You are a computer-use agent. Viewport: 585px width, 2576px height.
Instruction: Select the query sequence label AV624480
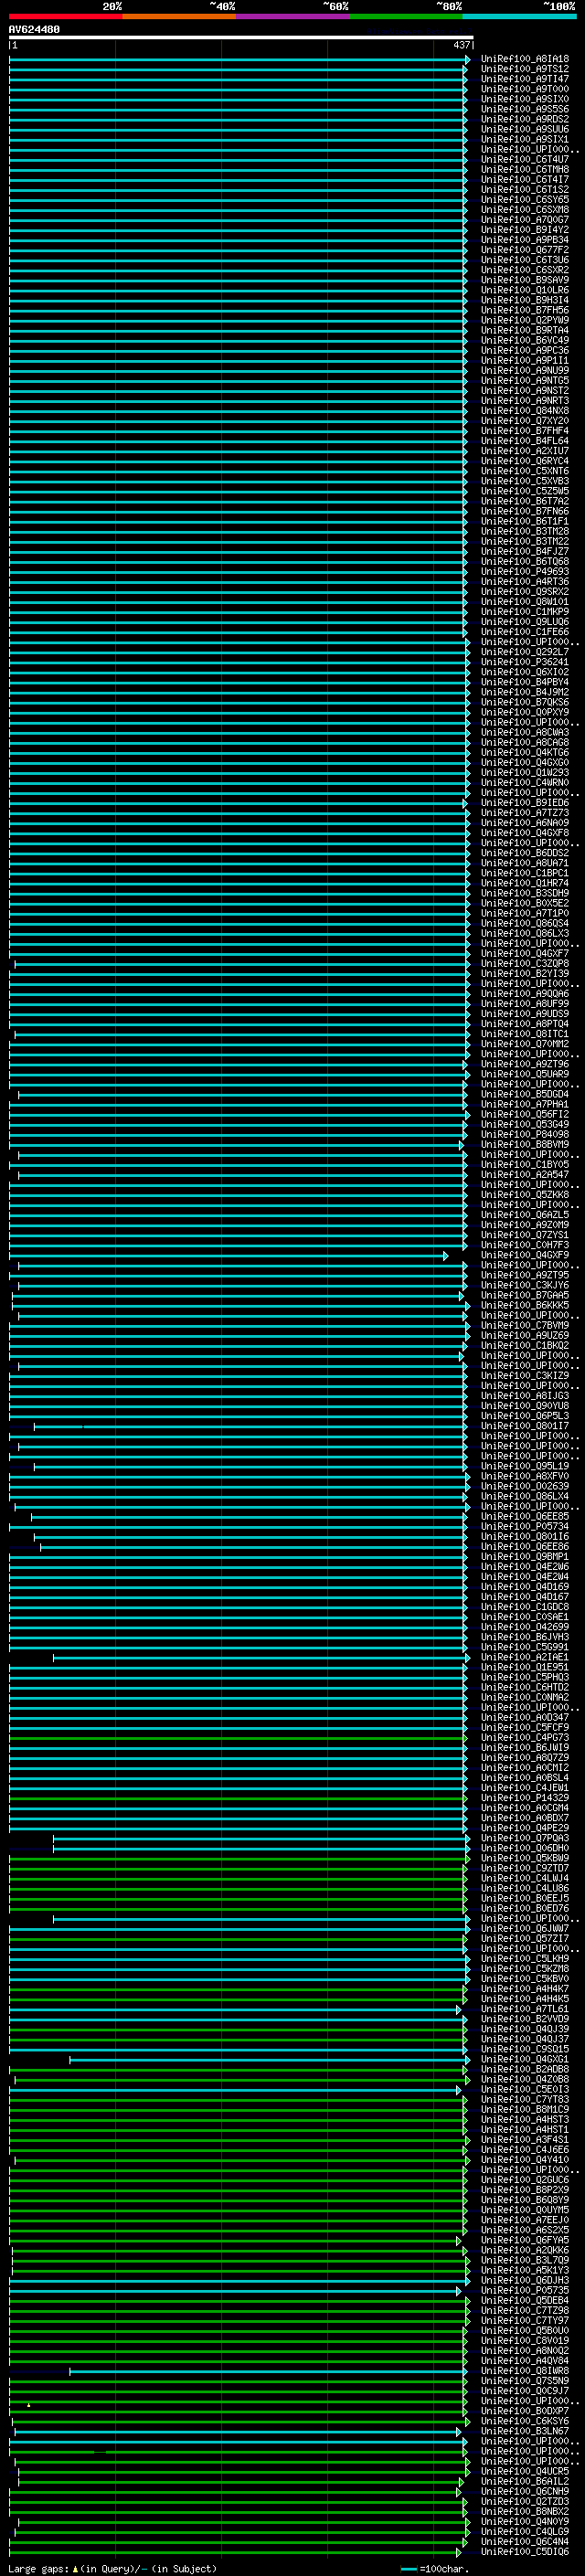point(34,30)
